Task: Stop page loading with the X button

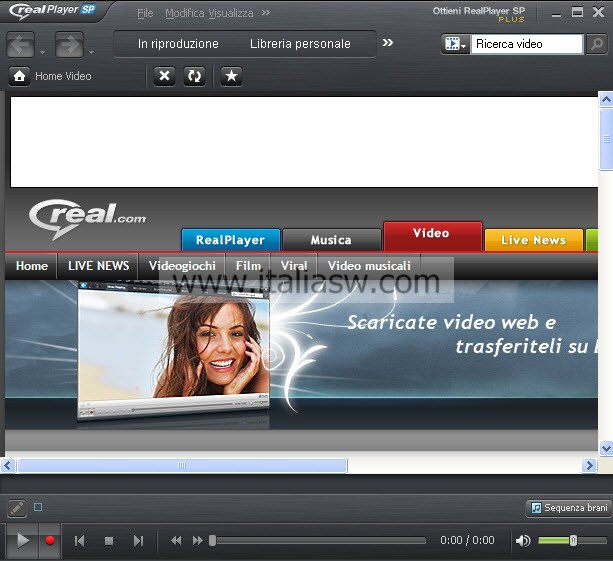Action: tap(165, 75)
